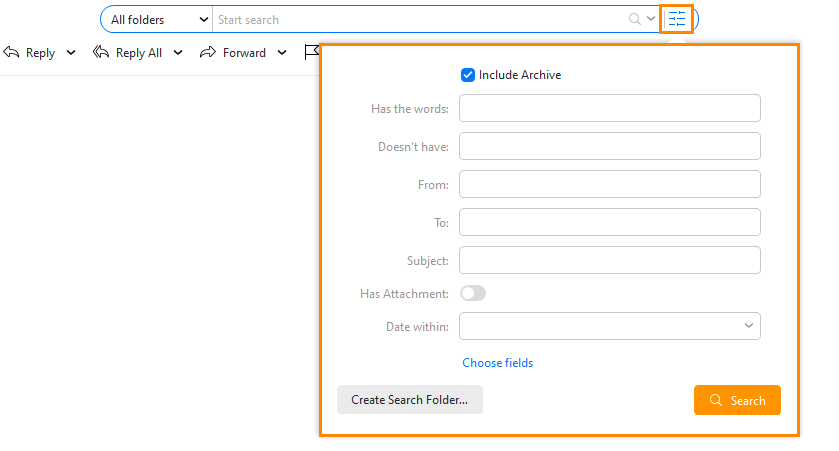Select the Subject text field

(609, 260)
